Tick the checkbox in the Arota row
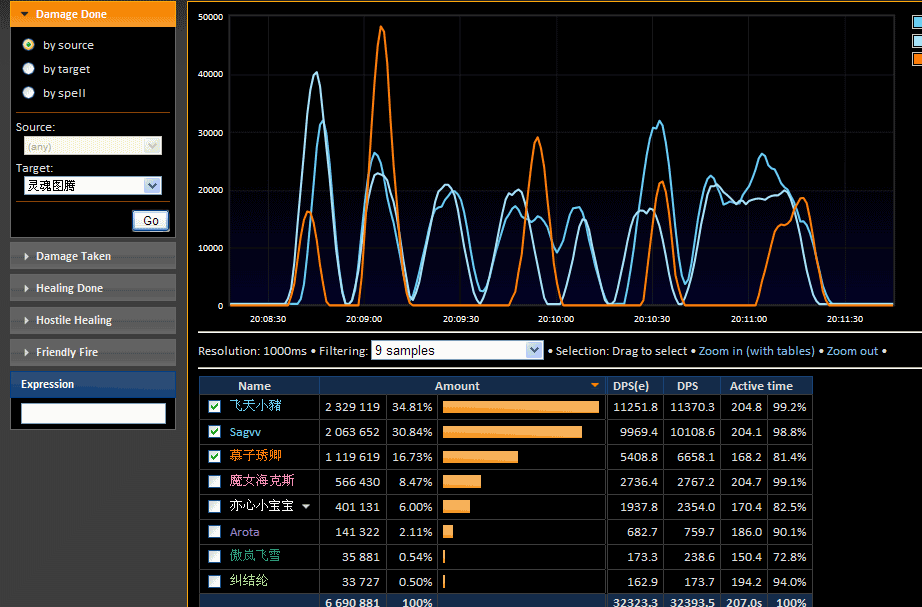Image resolution: width=922 pixels, height=607 pixels. coord(215,532)
